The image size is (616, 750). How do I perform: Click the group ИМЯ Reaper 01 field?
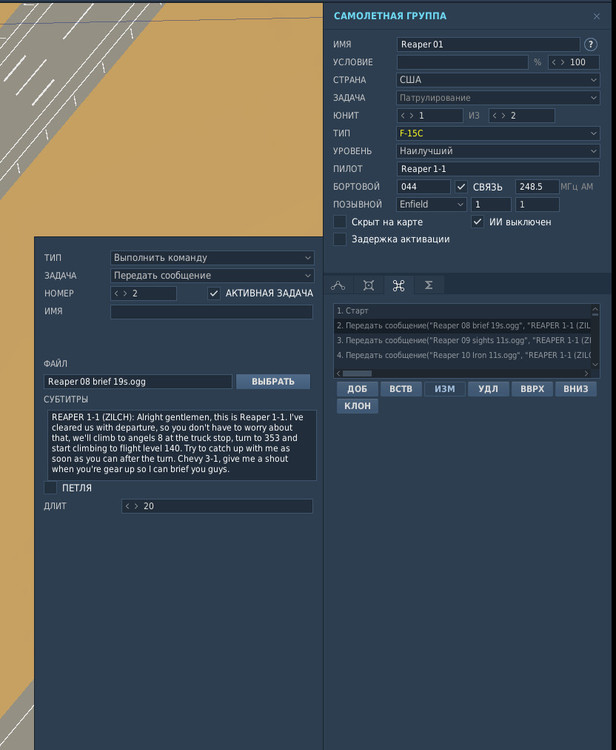coord(488,44)
